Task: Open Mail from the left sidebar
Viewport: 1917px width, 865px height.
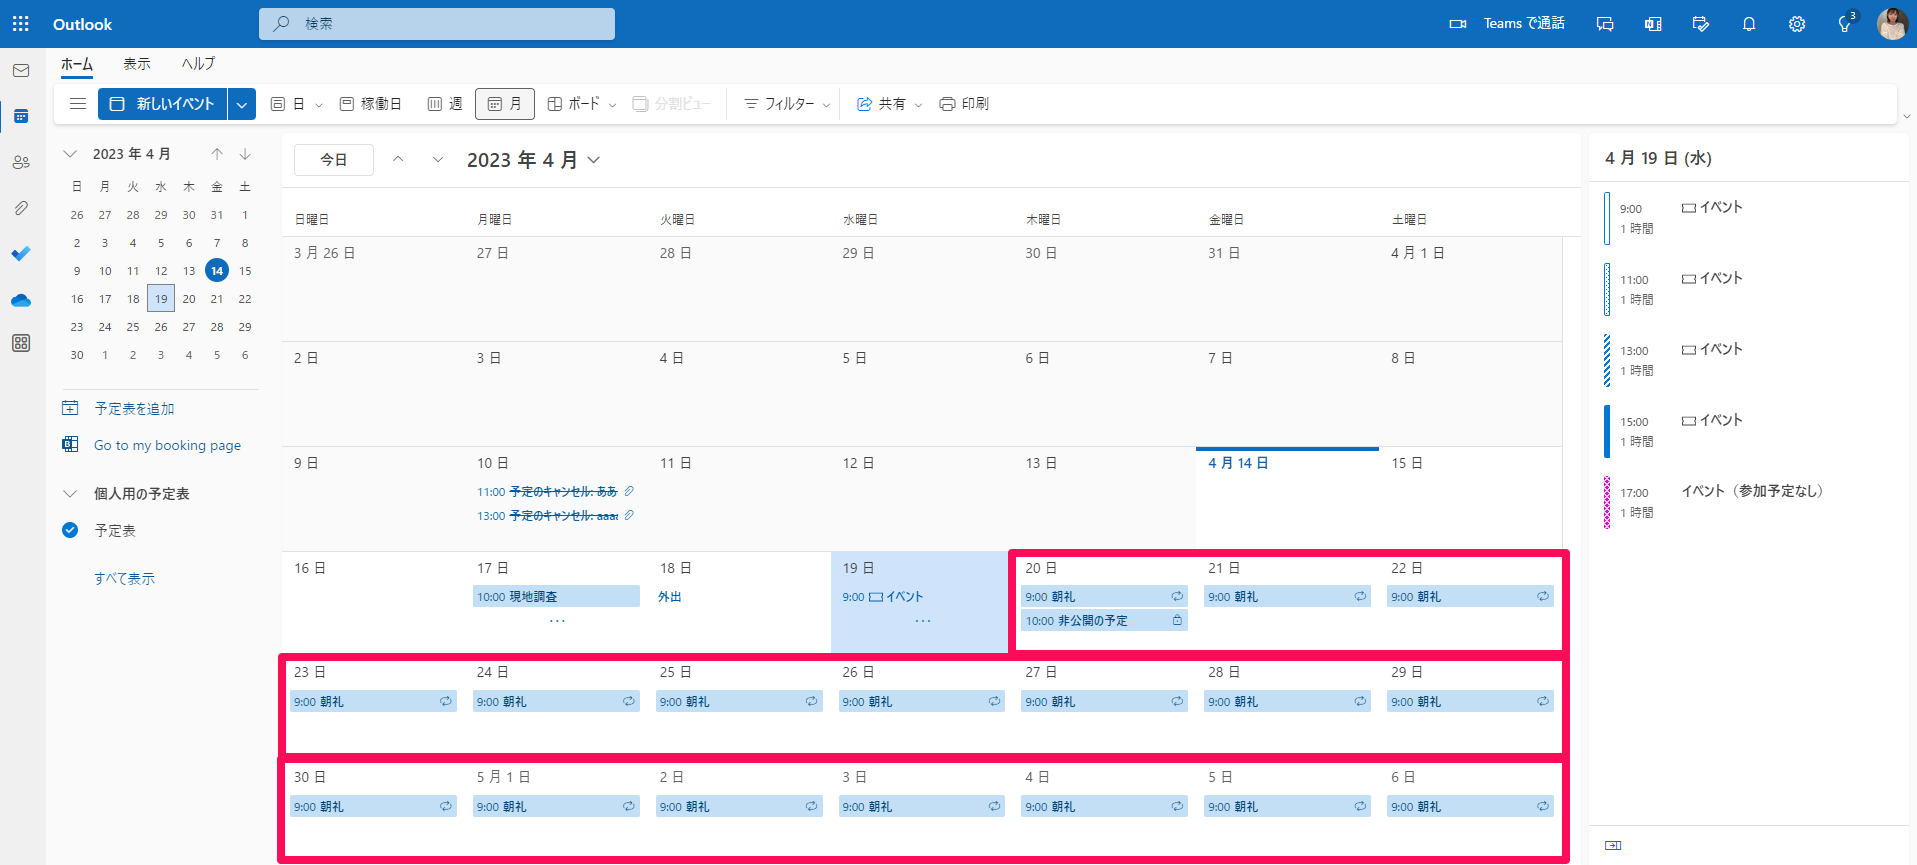Action: [x=21, y=71]
